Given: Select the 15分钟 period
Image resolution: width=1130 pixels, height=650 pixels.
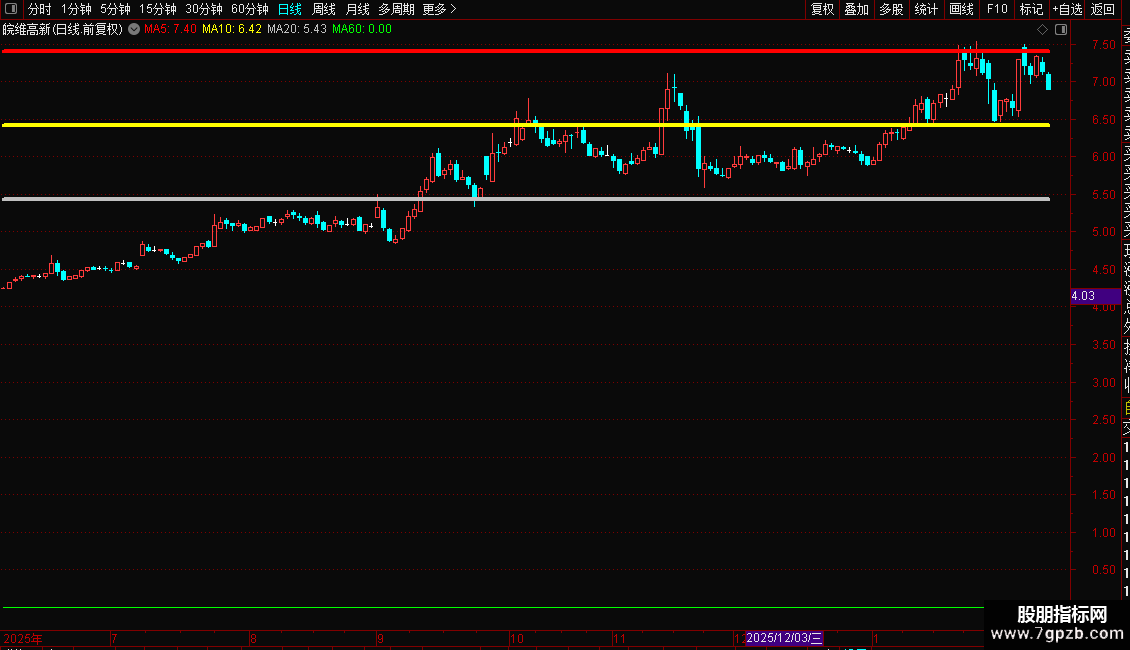Looking at the screenshot, I should 158,9.
